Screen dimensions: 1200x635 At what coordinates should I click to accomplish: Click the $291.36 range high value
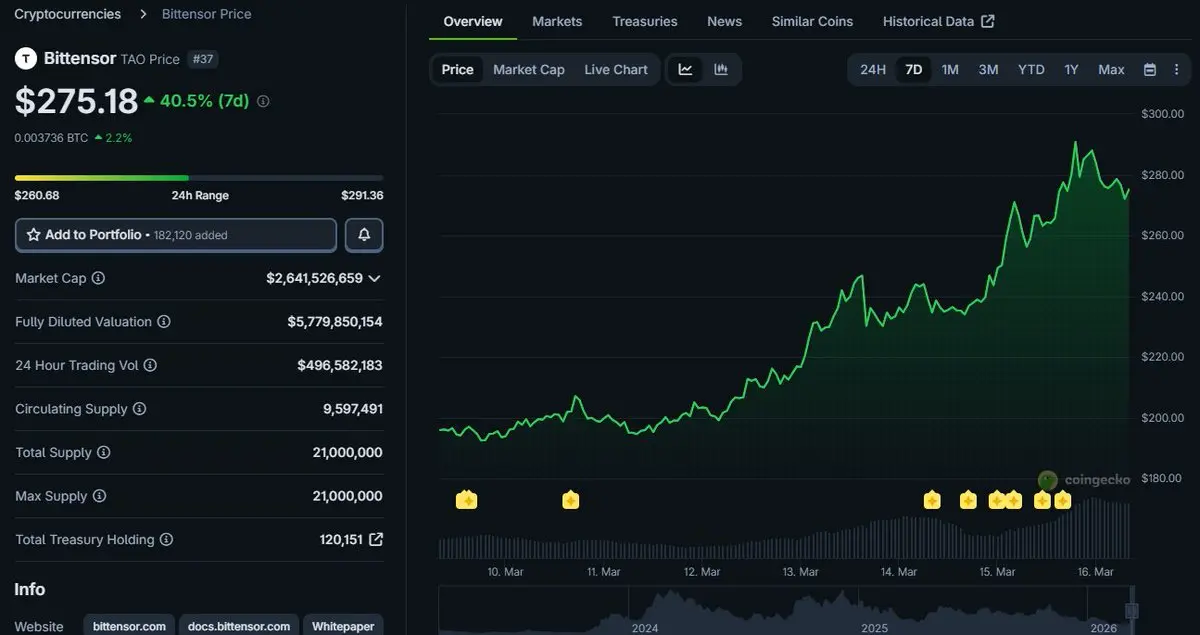tap(362, 195)
